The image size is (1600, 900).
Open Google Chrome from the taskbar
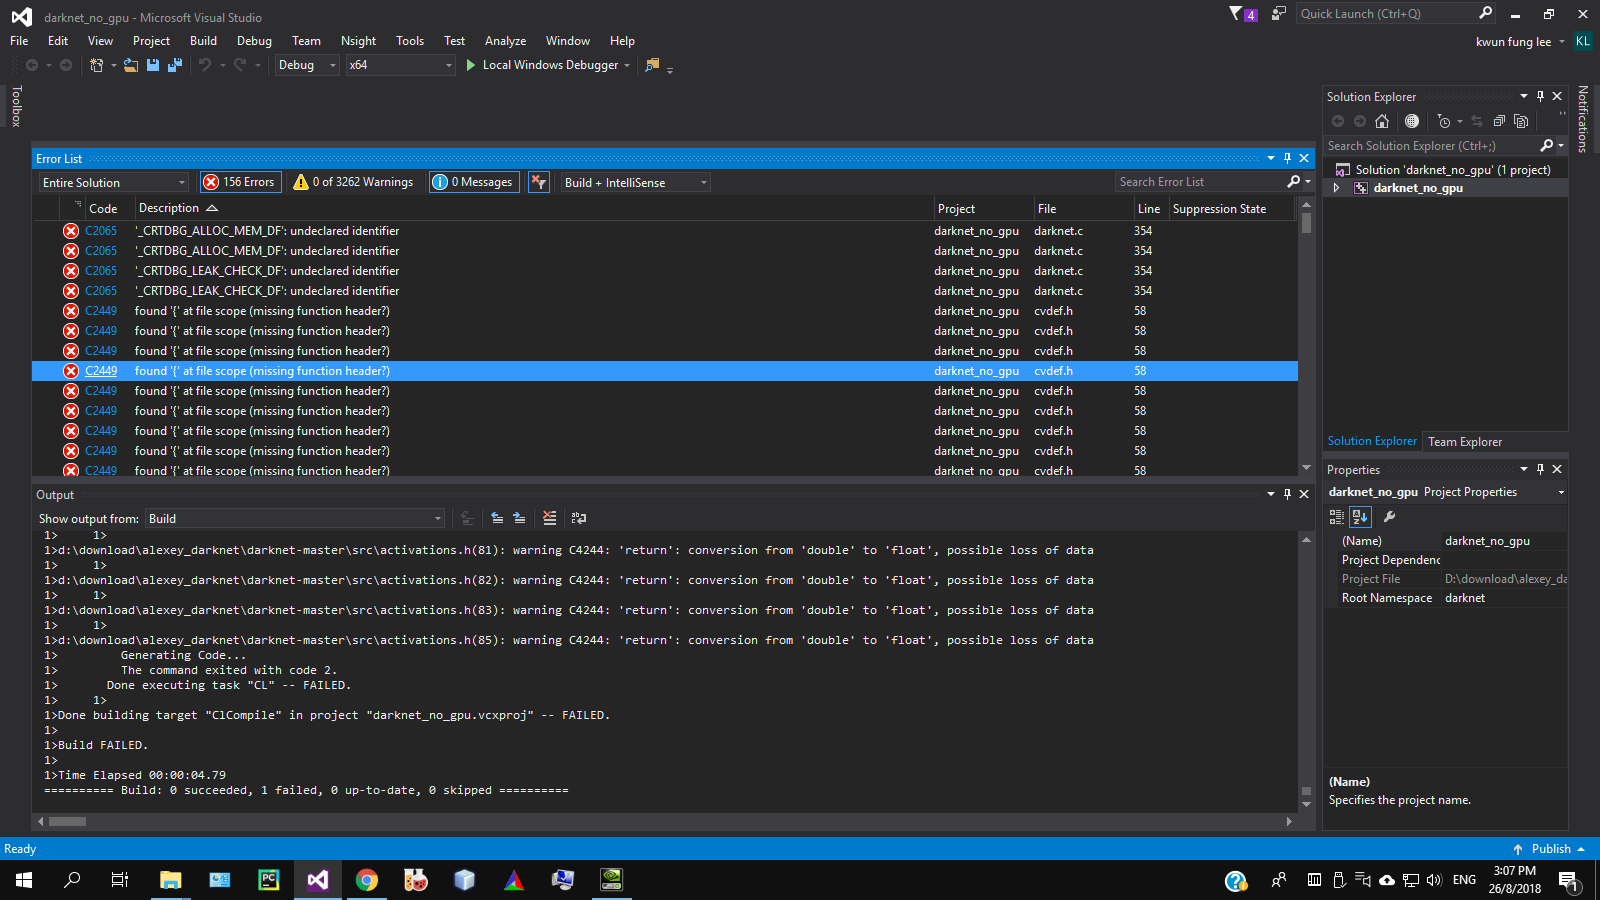coord(367,880)
